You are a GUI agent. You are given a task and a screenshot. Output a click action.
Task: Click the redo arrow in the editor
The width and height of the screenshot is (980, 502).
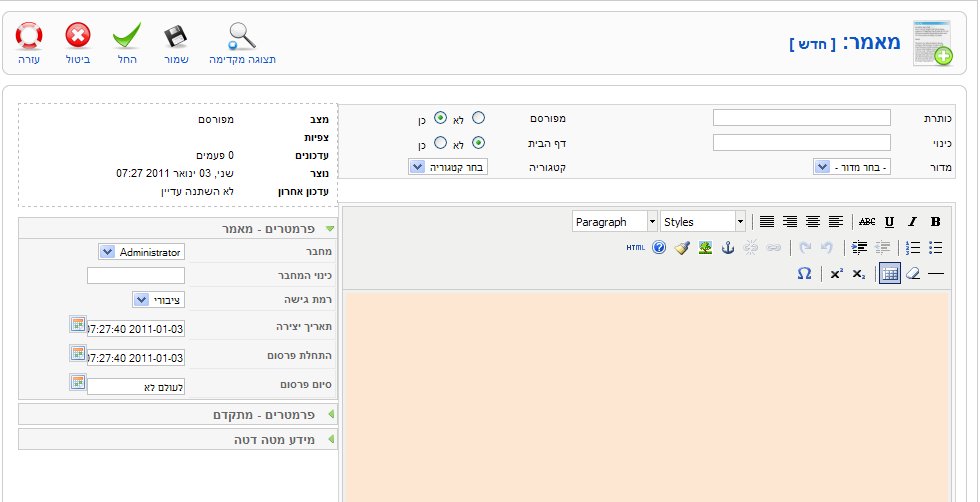coord(806,248)
